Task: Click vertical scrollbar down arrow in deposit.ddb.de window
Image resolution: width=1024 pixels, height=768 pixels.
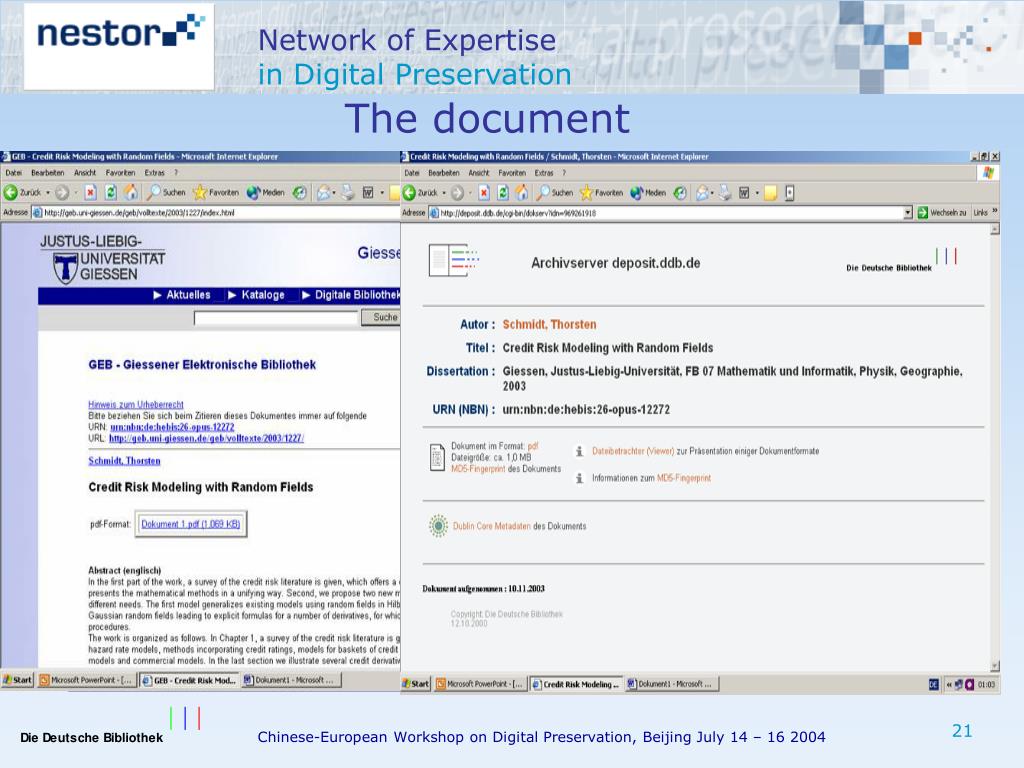Action: pos(995,667)
